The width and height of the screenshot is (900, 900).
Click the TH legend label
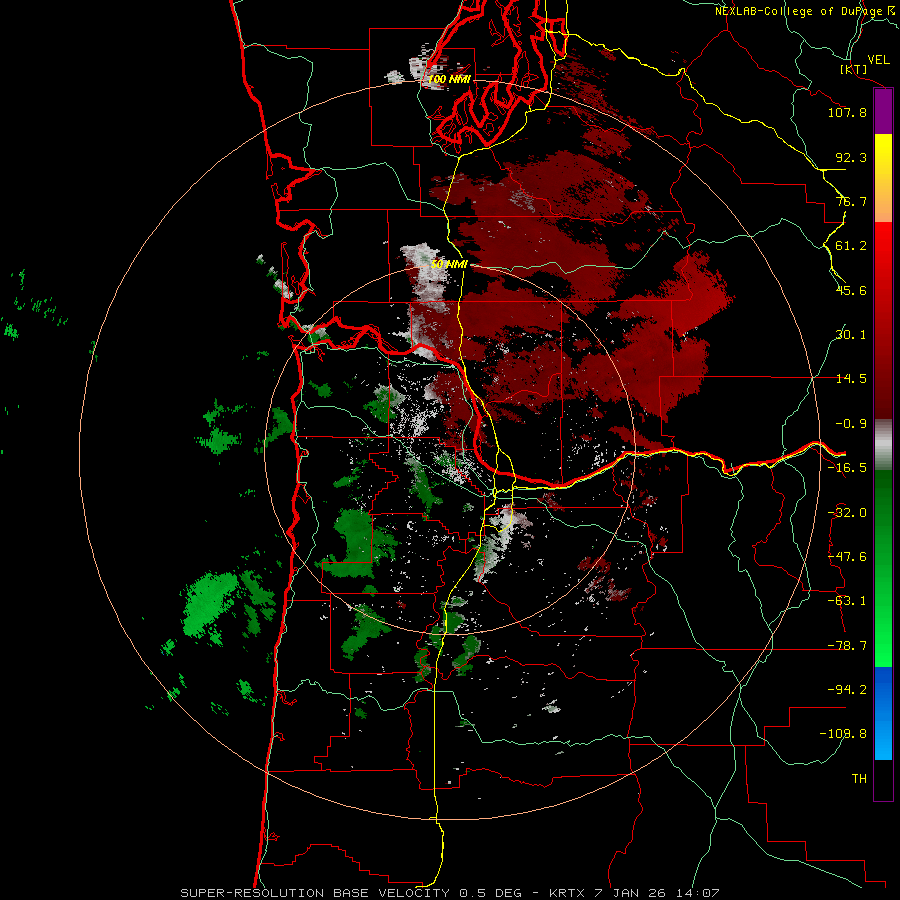click(859, 779)
